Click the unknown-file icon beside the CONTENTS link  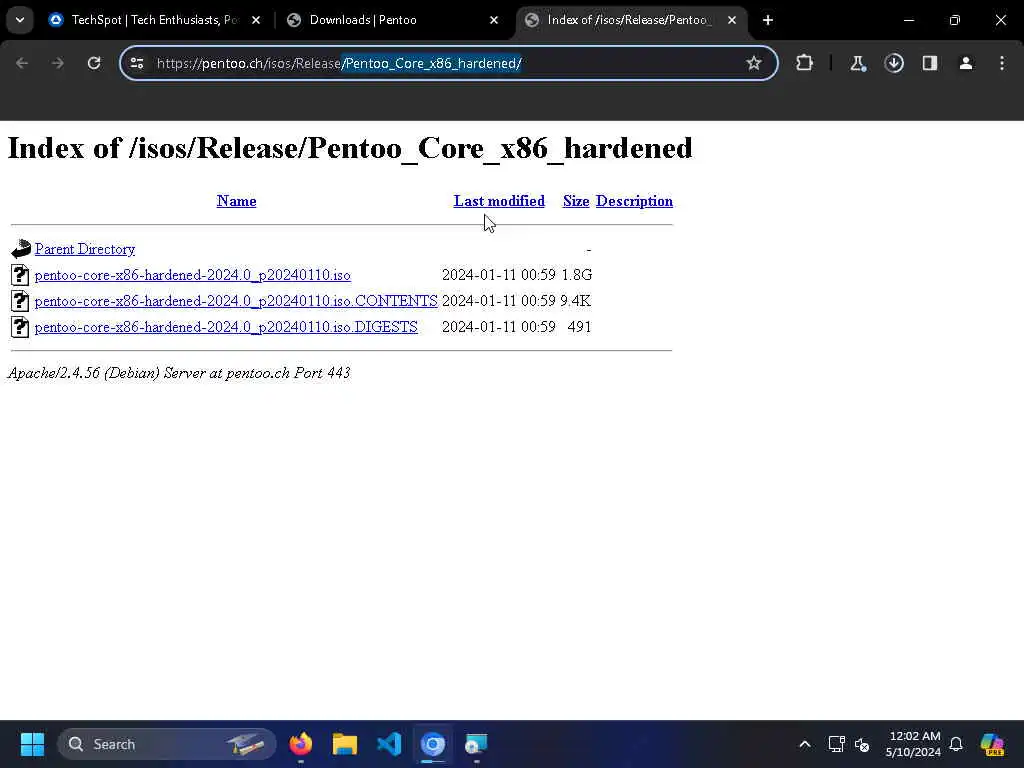(20, 301)
